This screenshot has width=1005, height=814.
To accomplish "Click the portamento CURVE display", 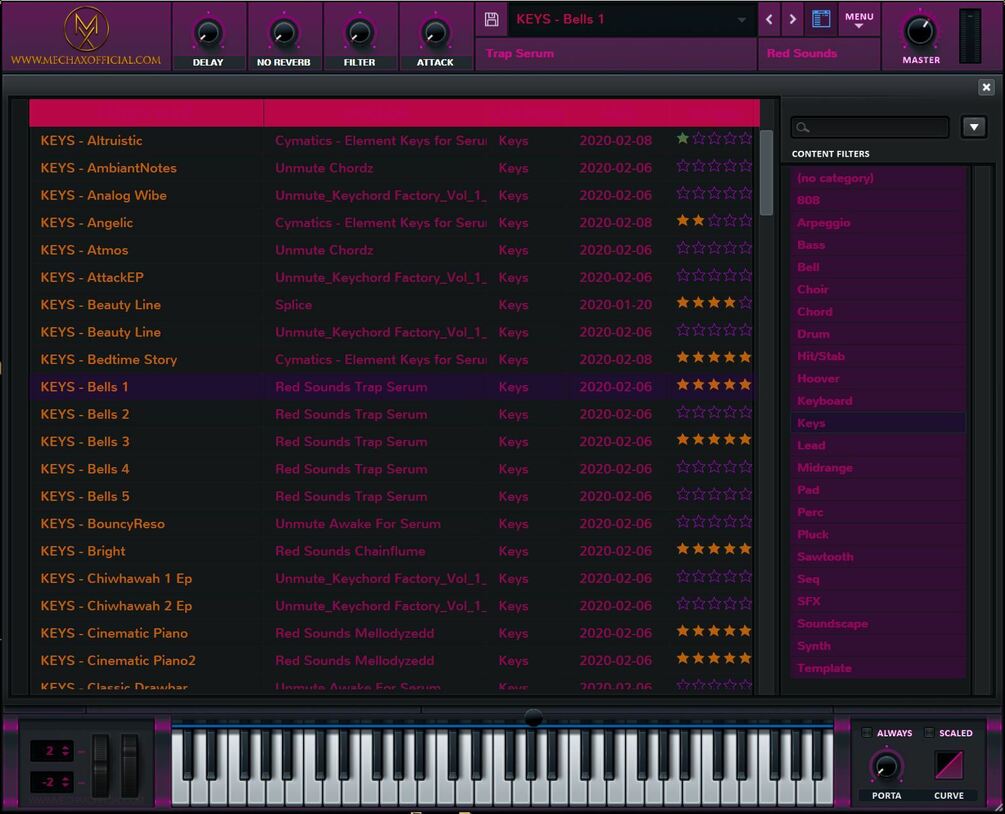I will (x=949, y=765).
